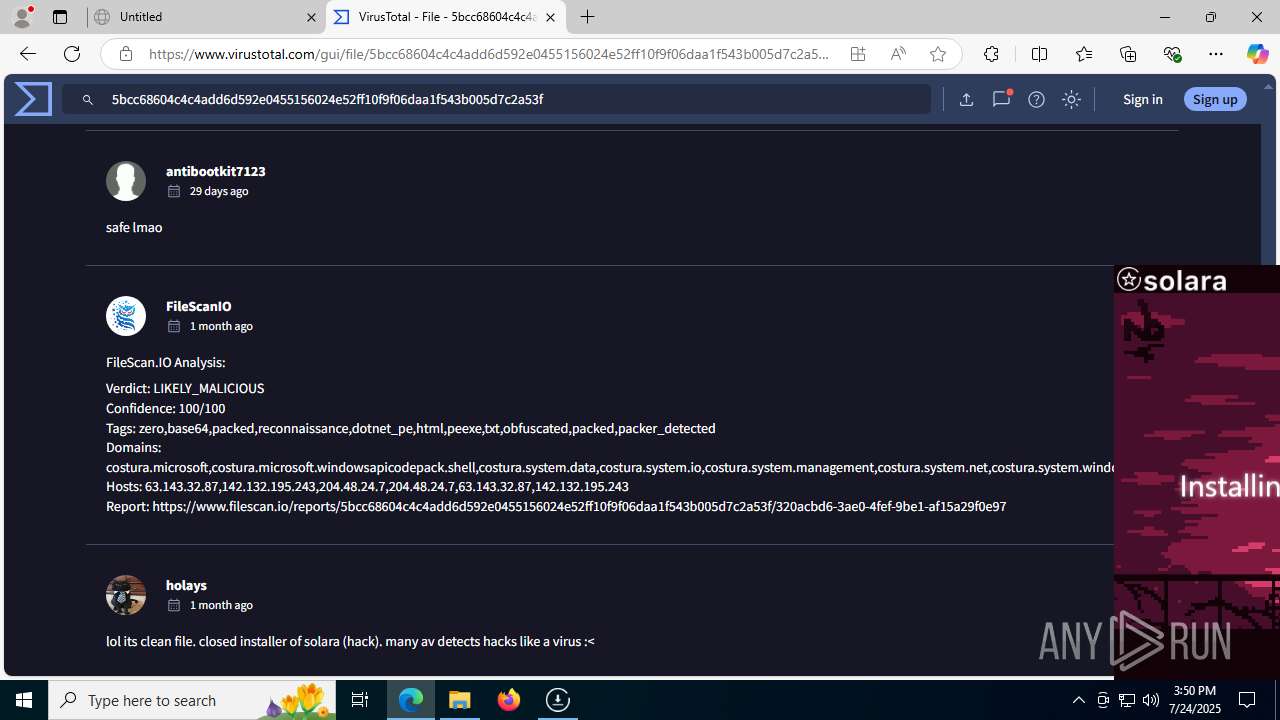Open the Collections icon

1128,54
